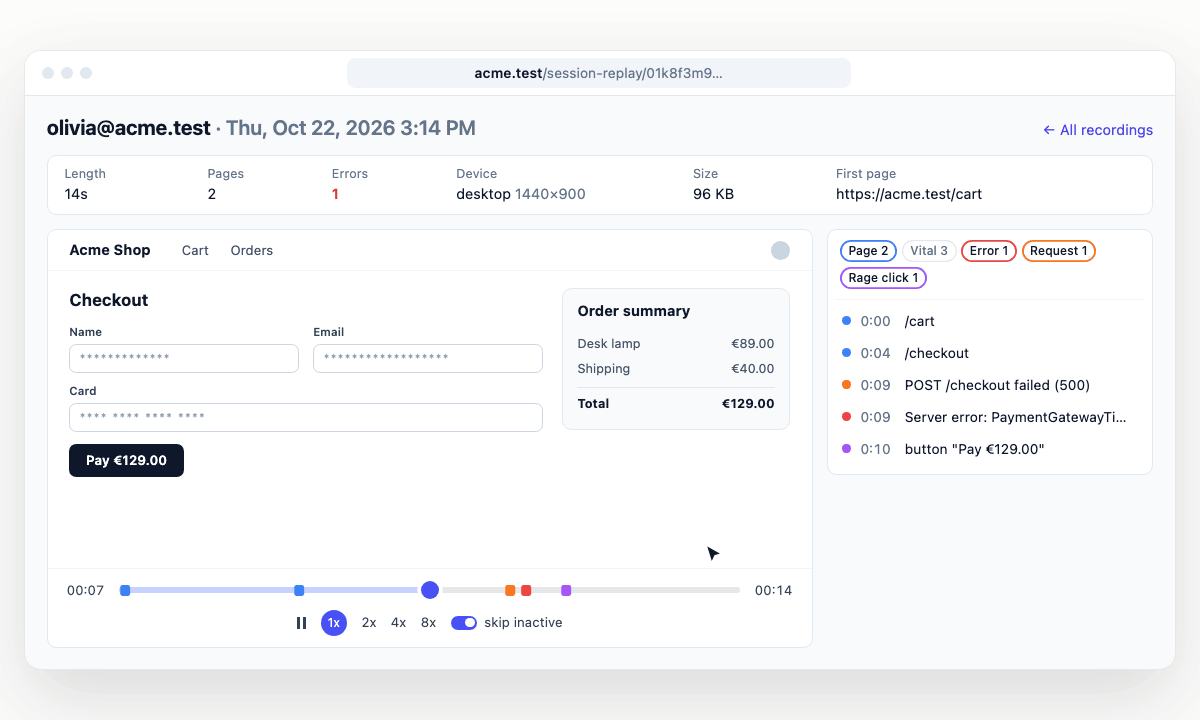Jump to the purple rage click timeline marker
Screen dimensions: 1200x720
click(566, 590)
